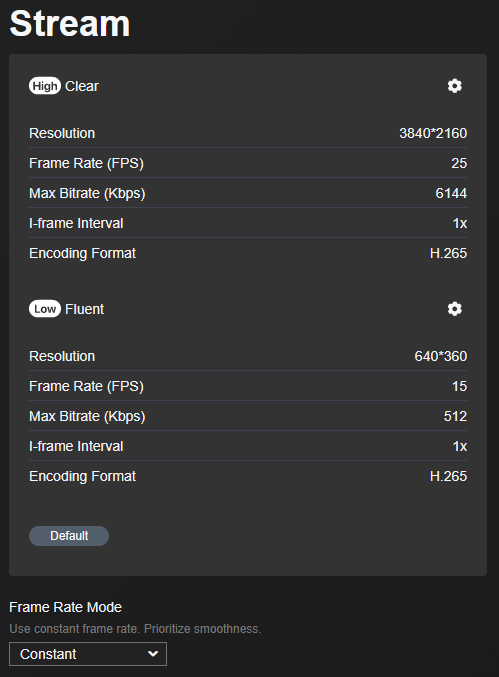Image resolution: width=499 pixels, height=677 pixels.
Task: Reset stream settings with Default button
Action: tap(69, 536)
